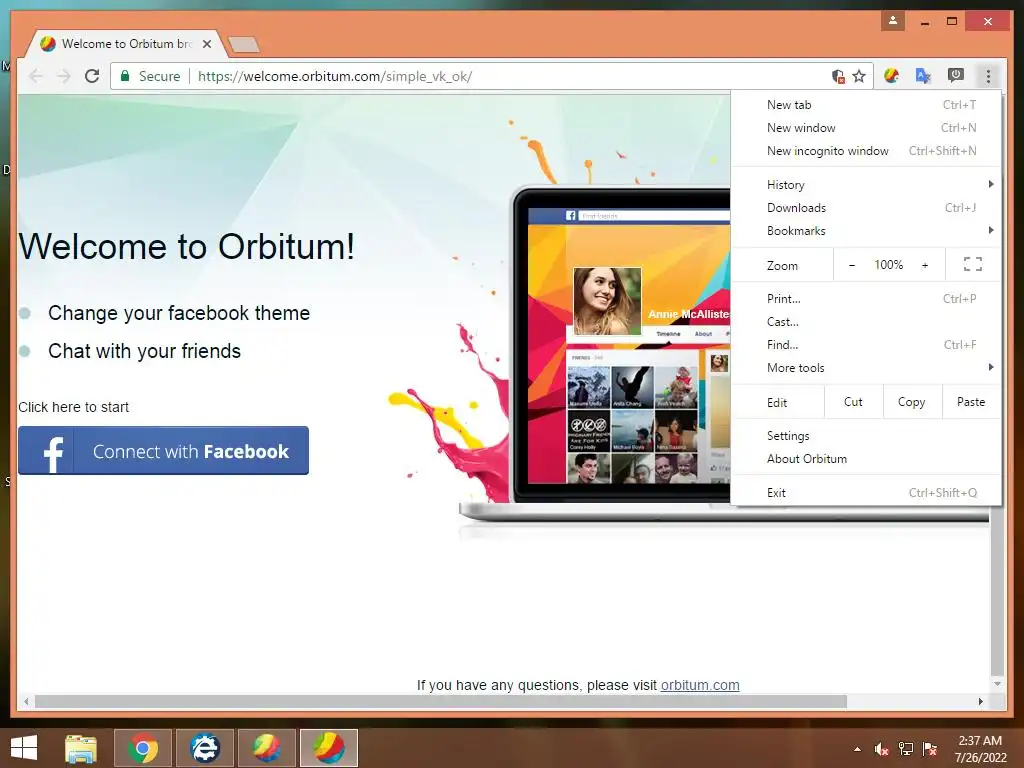Screen dimensions: 1024x768
Task: Select the Welcome to Orbitum tab
Action: tap(126, 44)
